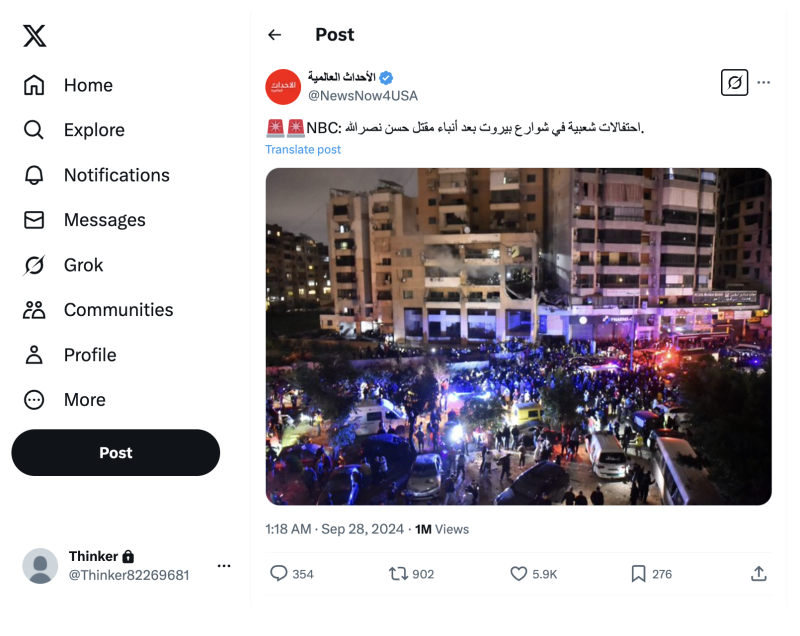This screenshot has height=636, width=800.
Task: Click the Translate post link
Action: 303,149
